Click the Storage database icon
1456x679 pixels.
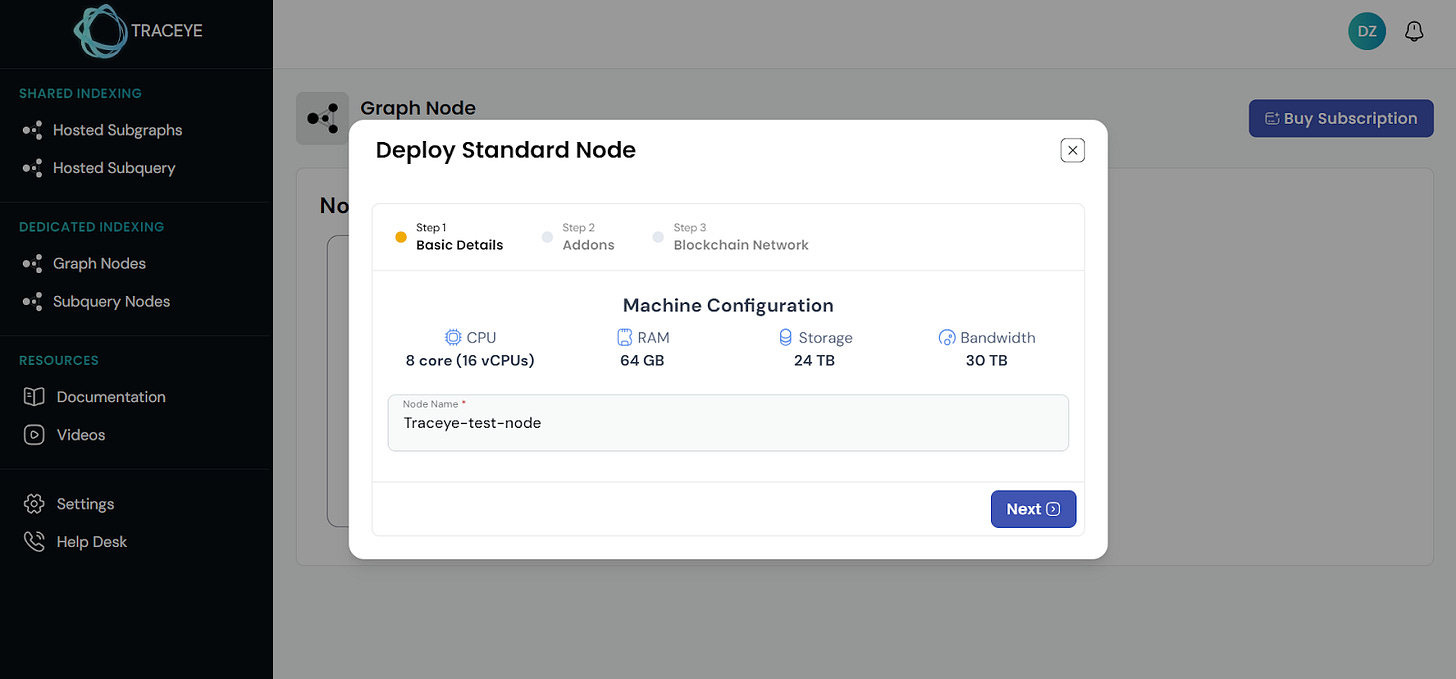(785, 338)
